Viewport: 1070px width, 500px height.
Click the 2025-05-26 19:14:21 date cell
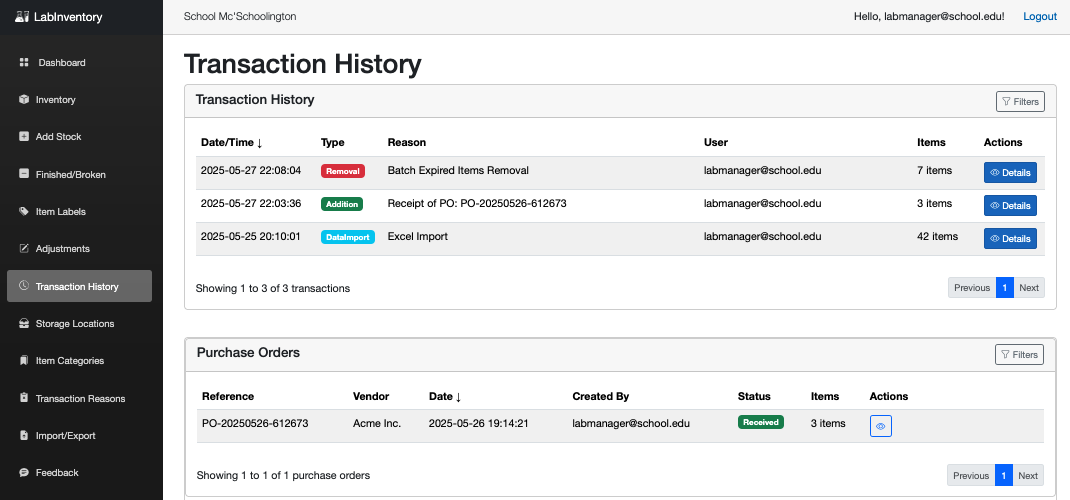tap(478, 424)
